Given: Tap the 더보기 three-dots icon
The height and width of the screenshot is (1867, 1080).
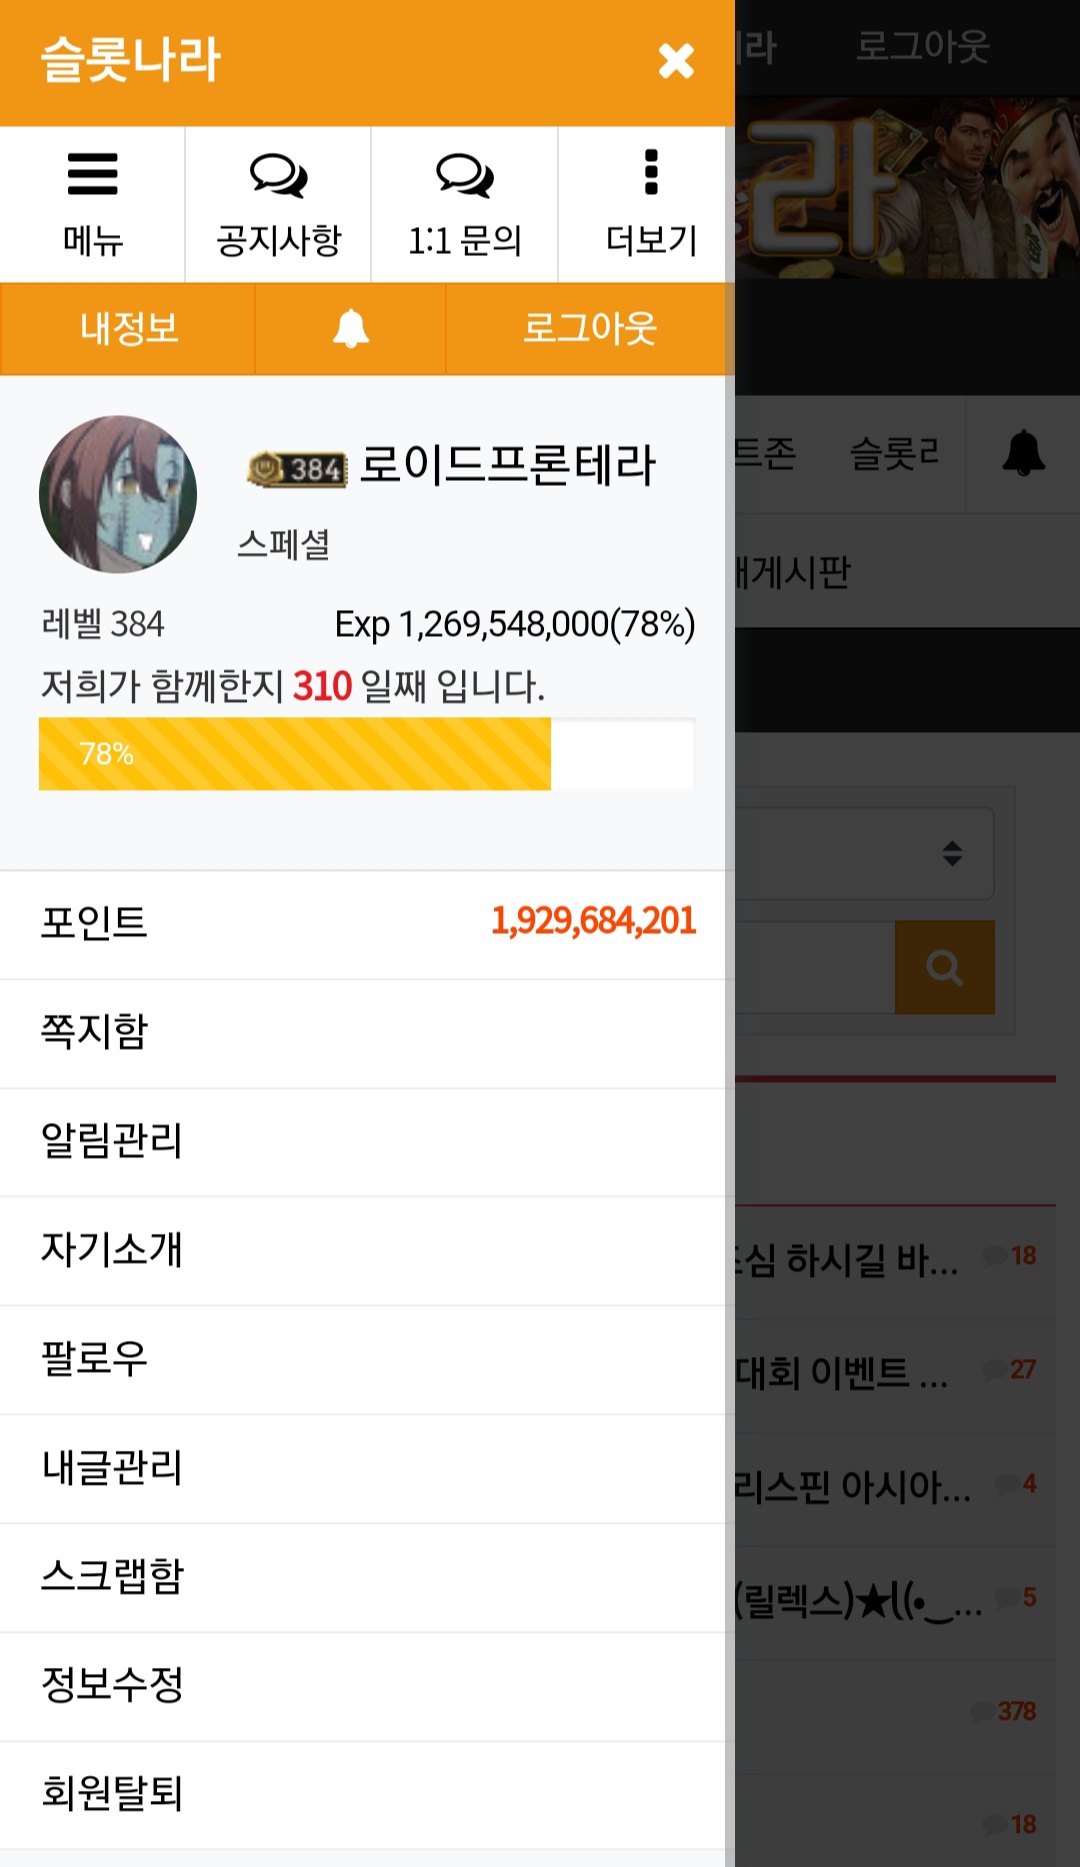Looking at the screenshot, I should point(651,172).
